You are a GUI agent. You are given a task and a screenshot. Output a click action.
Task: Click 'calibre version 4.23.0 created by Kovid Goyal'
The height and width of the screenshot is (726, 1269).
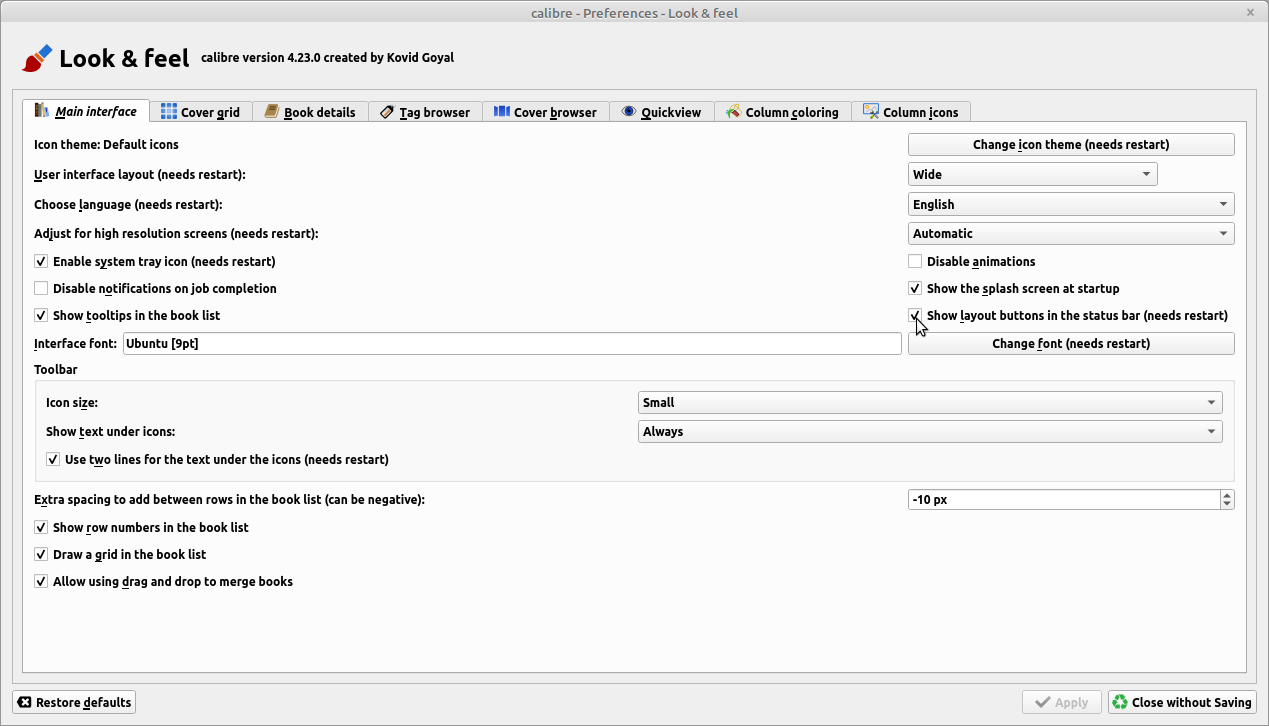click(327, 58)
